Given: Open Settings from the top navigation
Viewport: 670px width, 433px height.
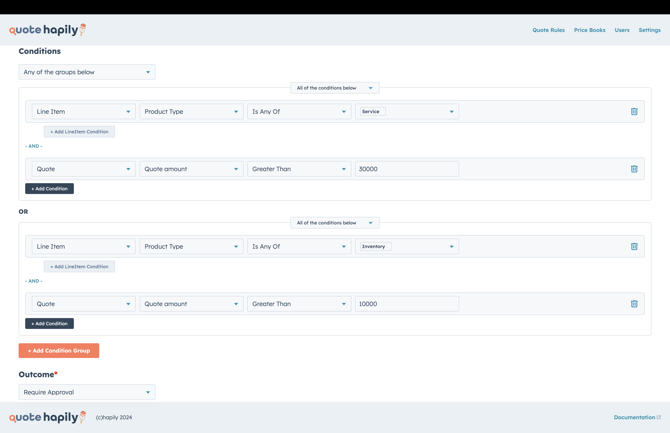Looking at the screenshot, I should (649, 30).
